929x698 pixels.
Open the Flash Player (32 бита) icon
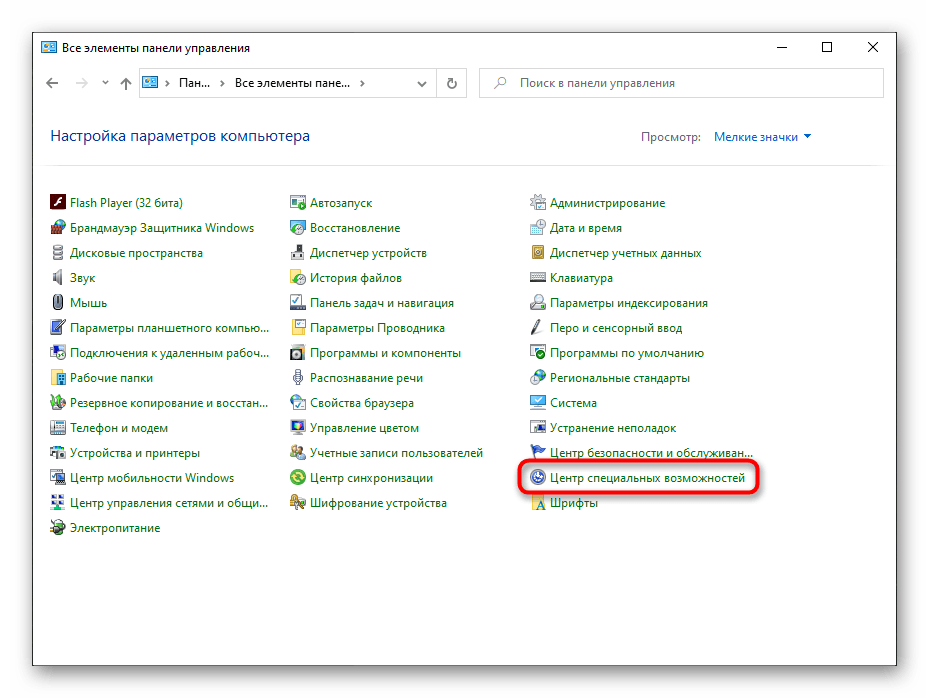tap(57, 203)
